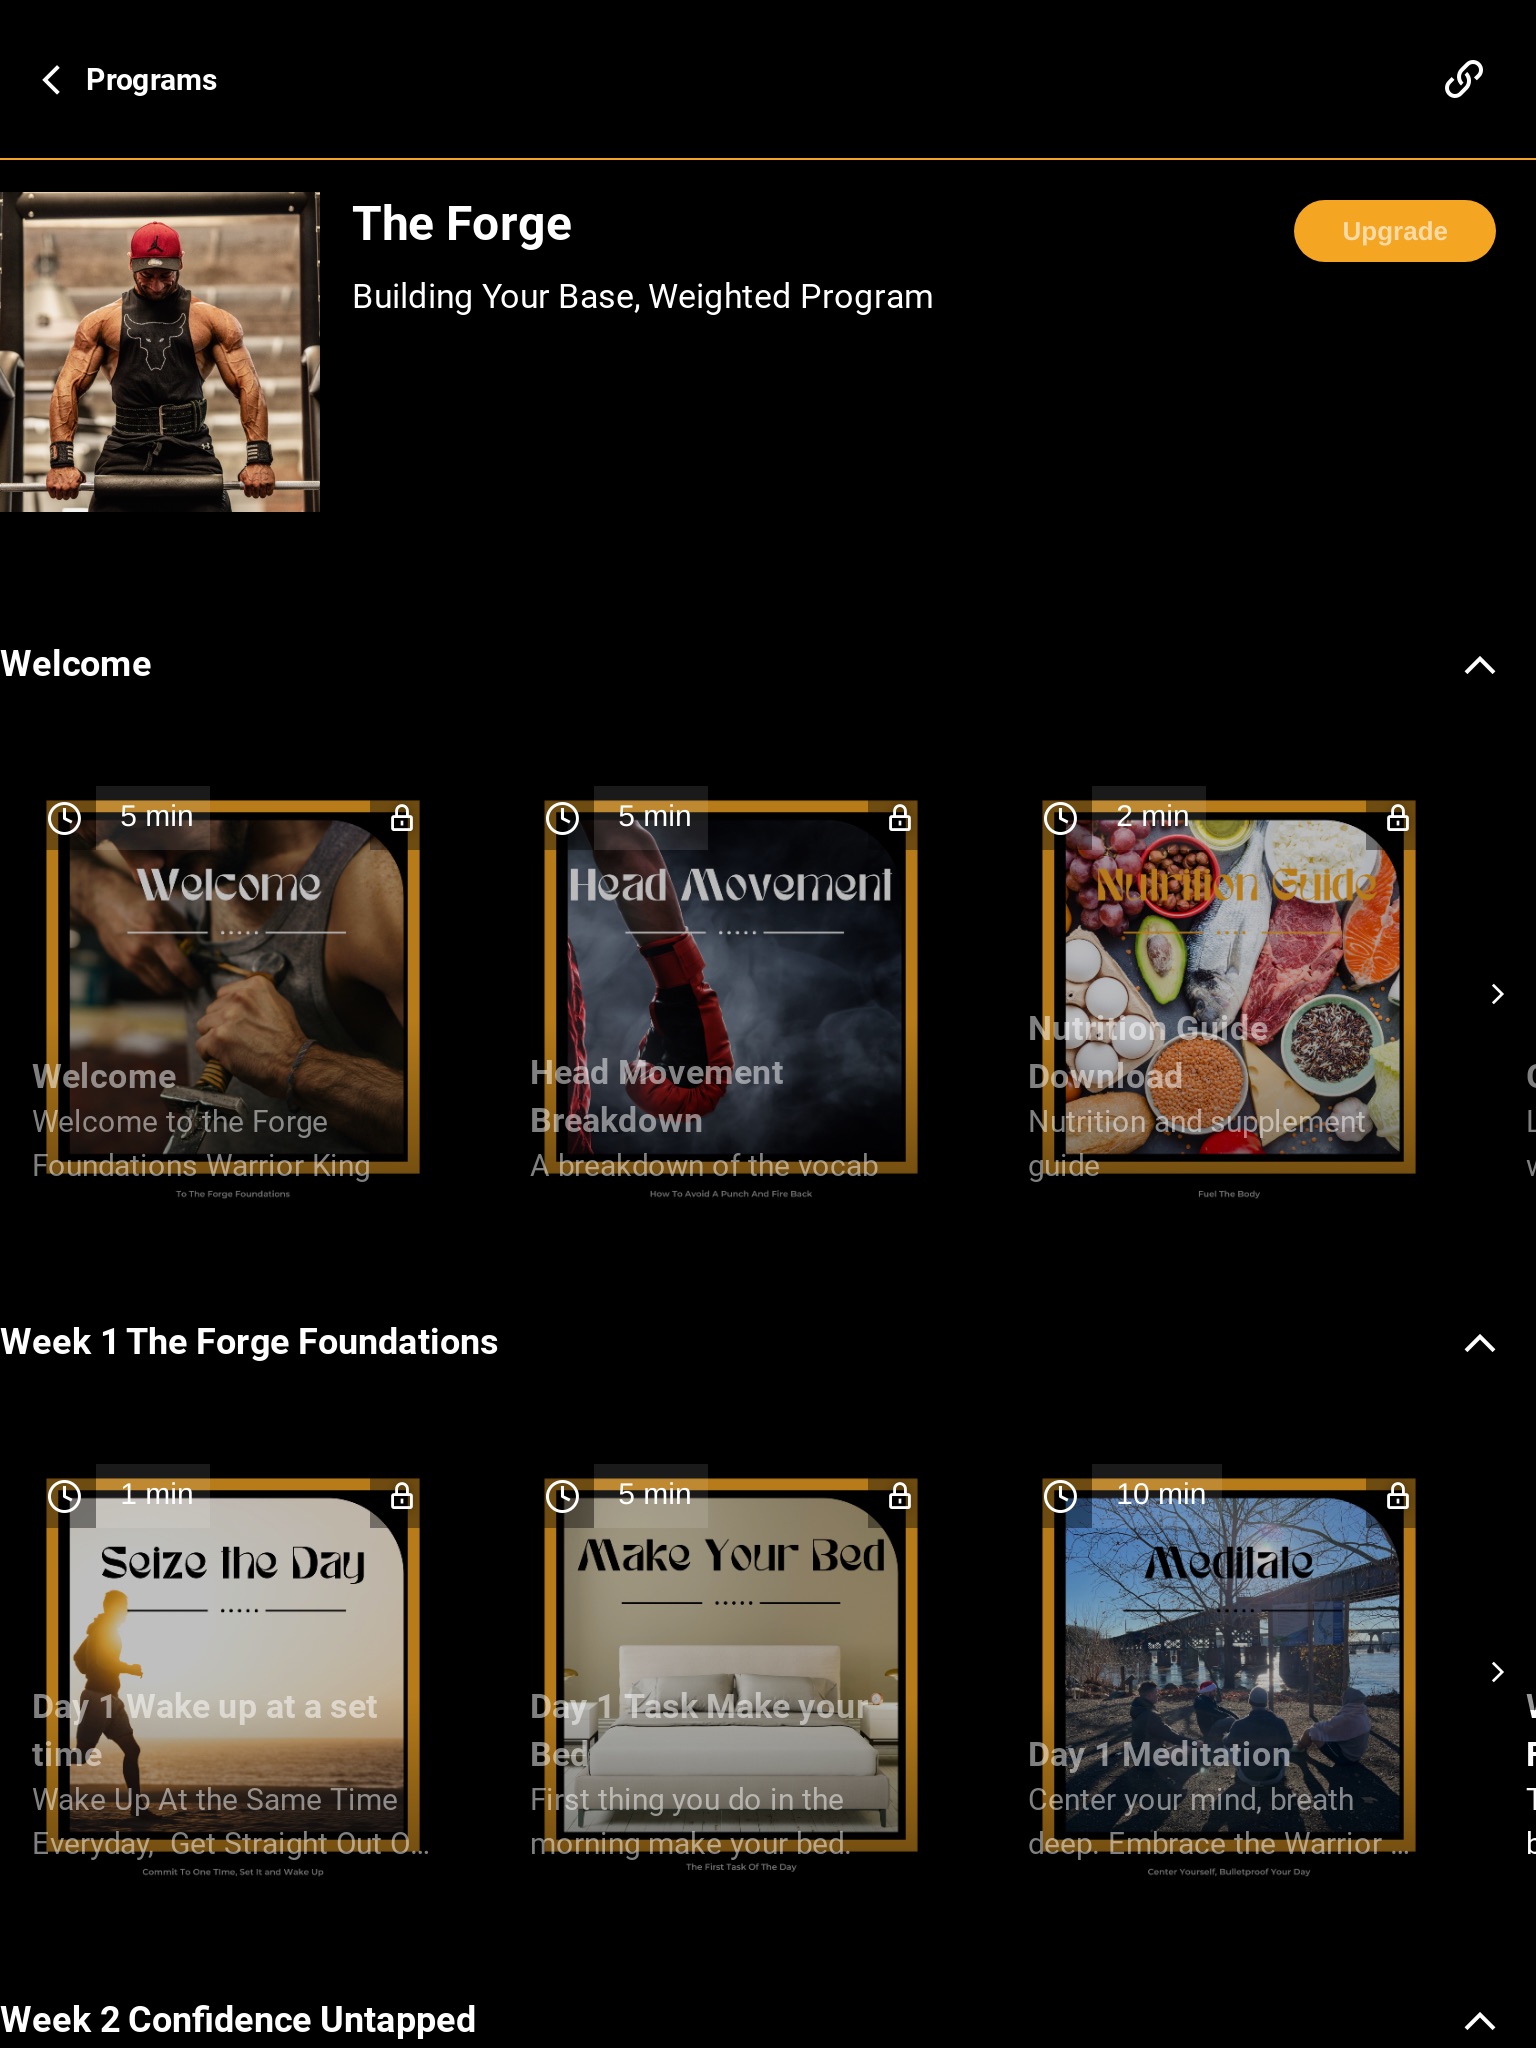Viewport: 1536px width, 2048px height.
Task: Click 'Building Your Base, Weighted Program' subtitle
Action: click(x=643, y=297)
